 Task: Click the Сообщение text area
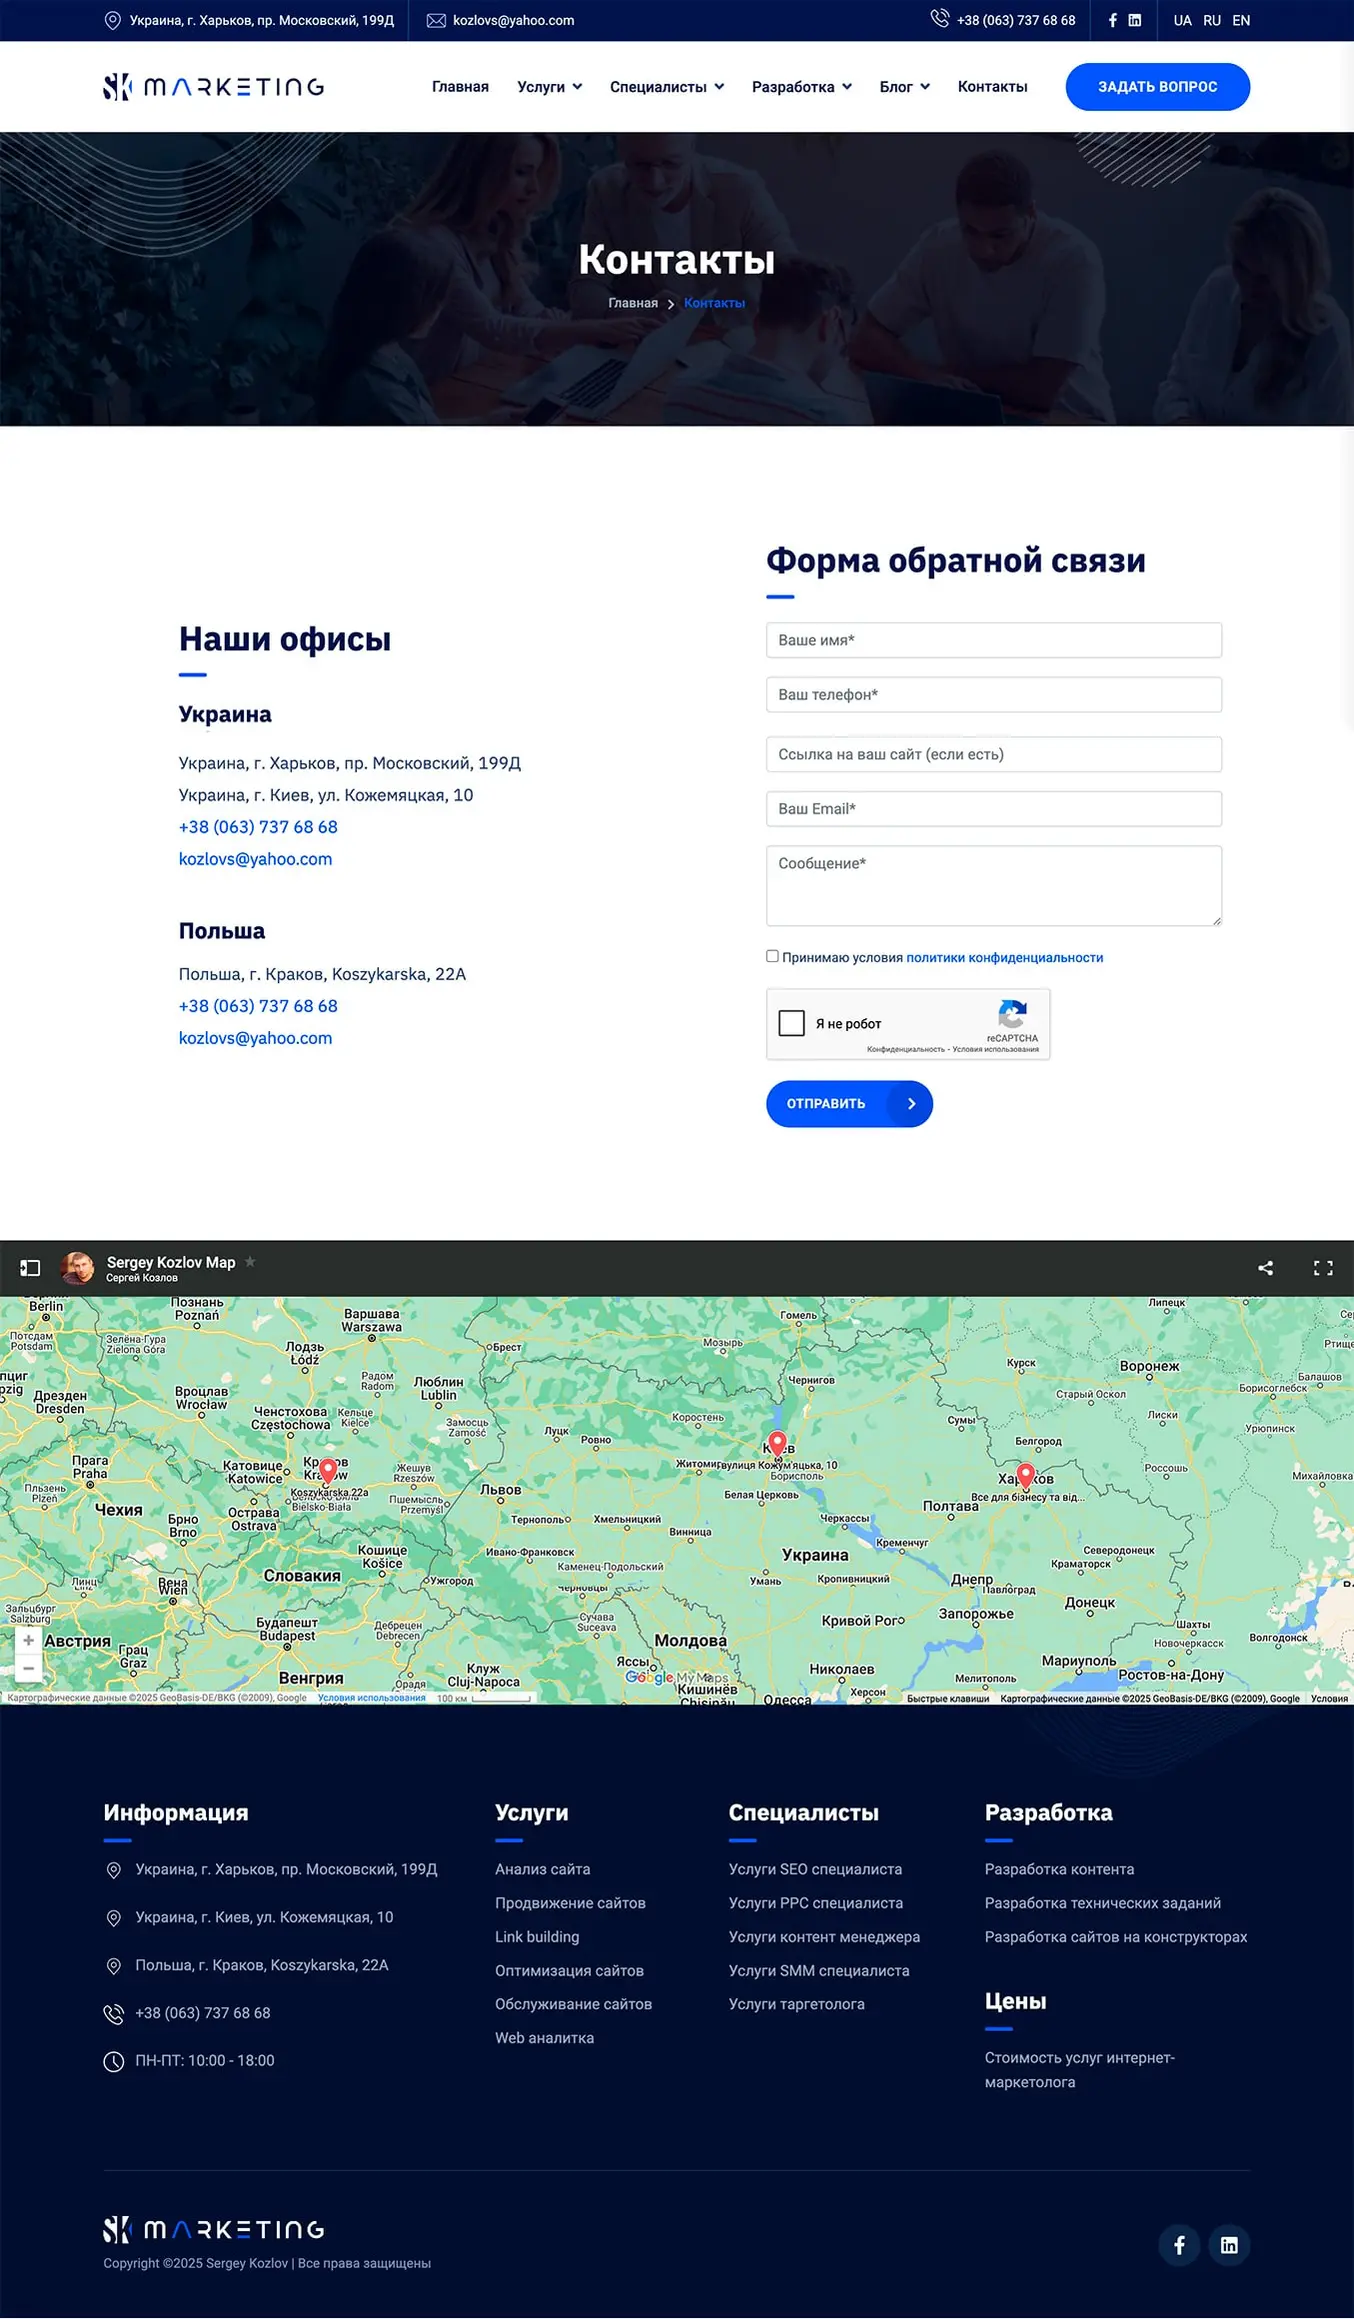[993, 886]
